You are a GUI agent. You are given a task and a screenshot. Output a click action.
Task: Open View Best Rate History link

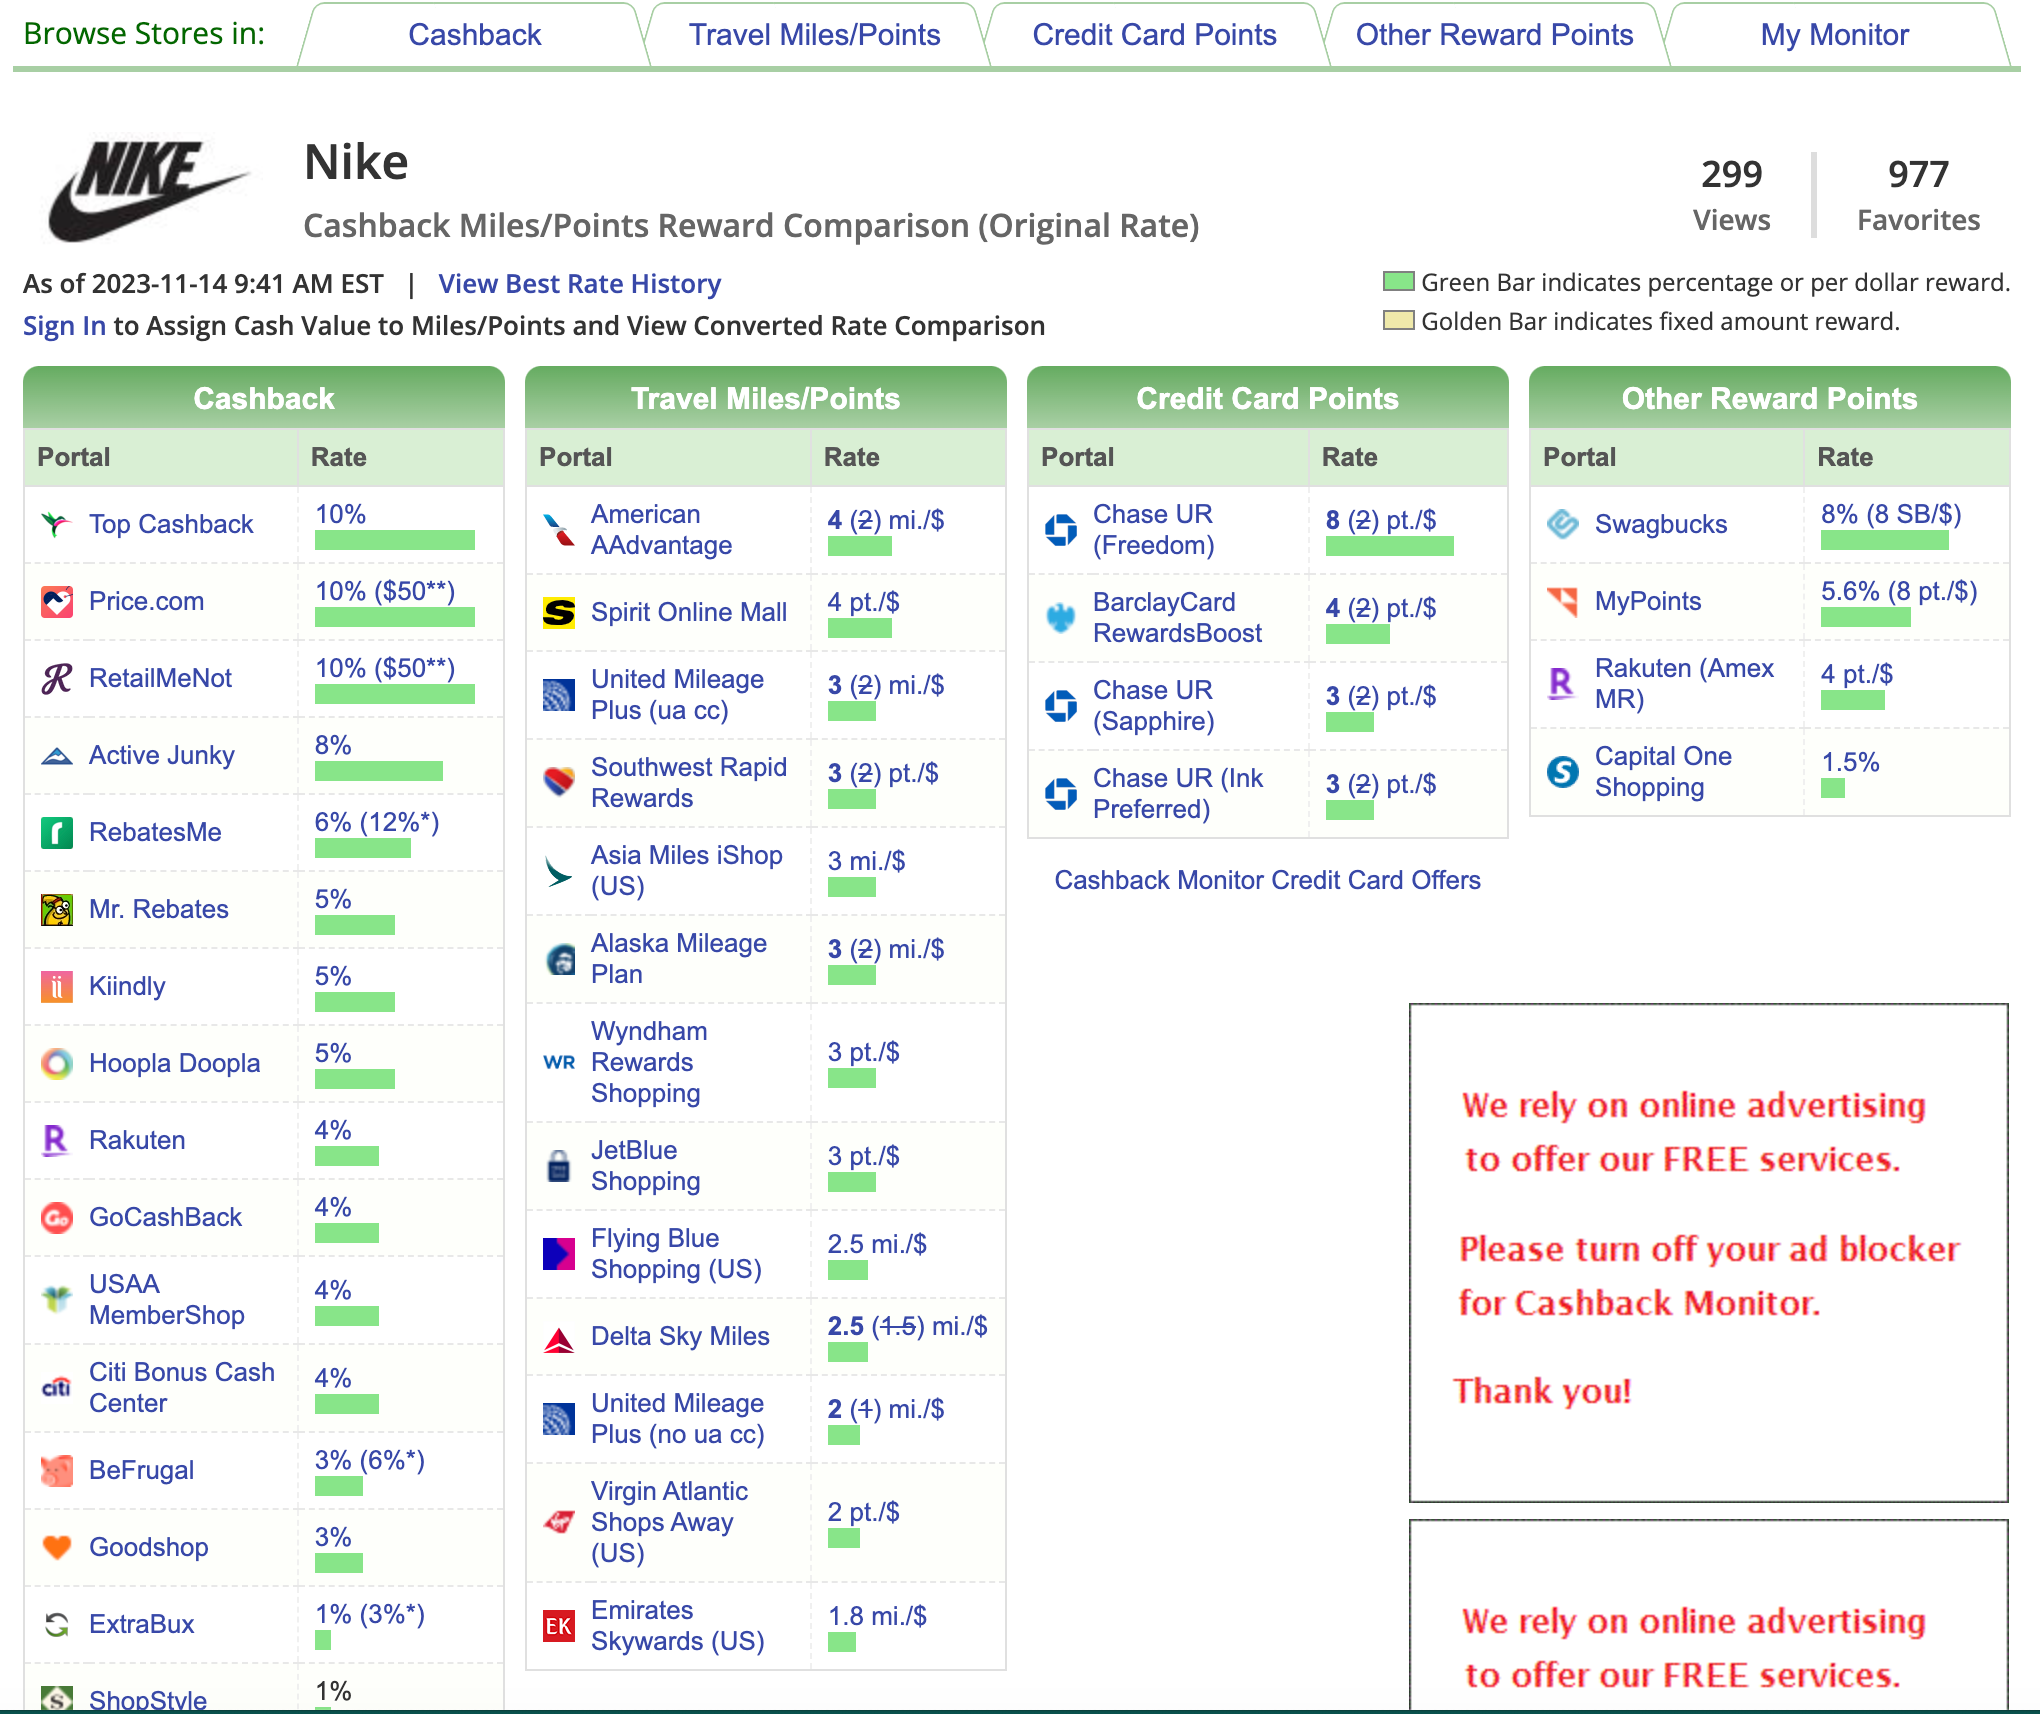click(579, 284)
